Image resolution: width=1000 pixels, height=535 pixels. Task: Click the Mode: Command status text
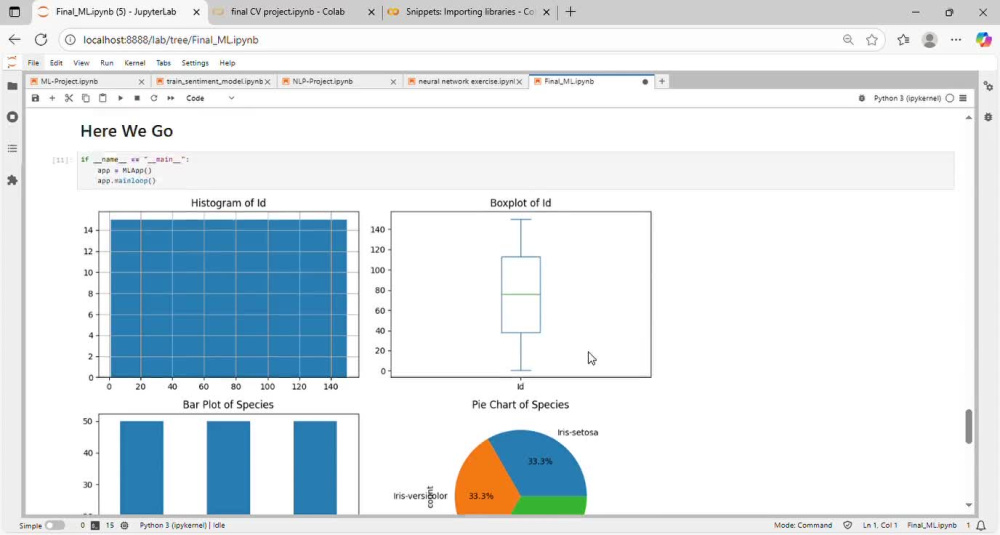pos(803,525)
